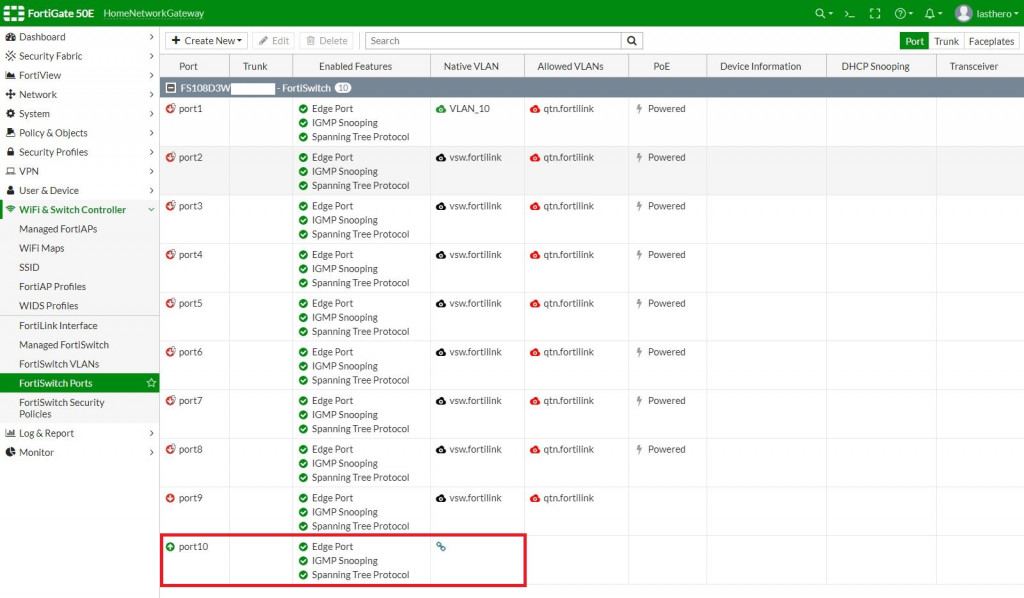Click the star favorite icon on FortiSwitch Ports
Screen dimensions: 1024x598
151,383
